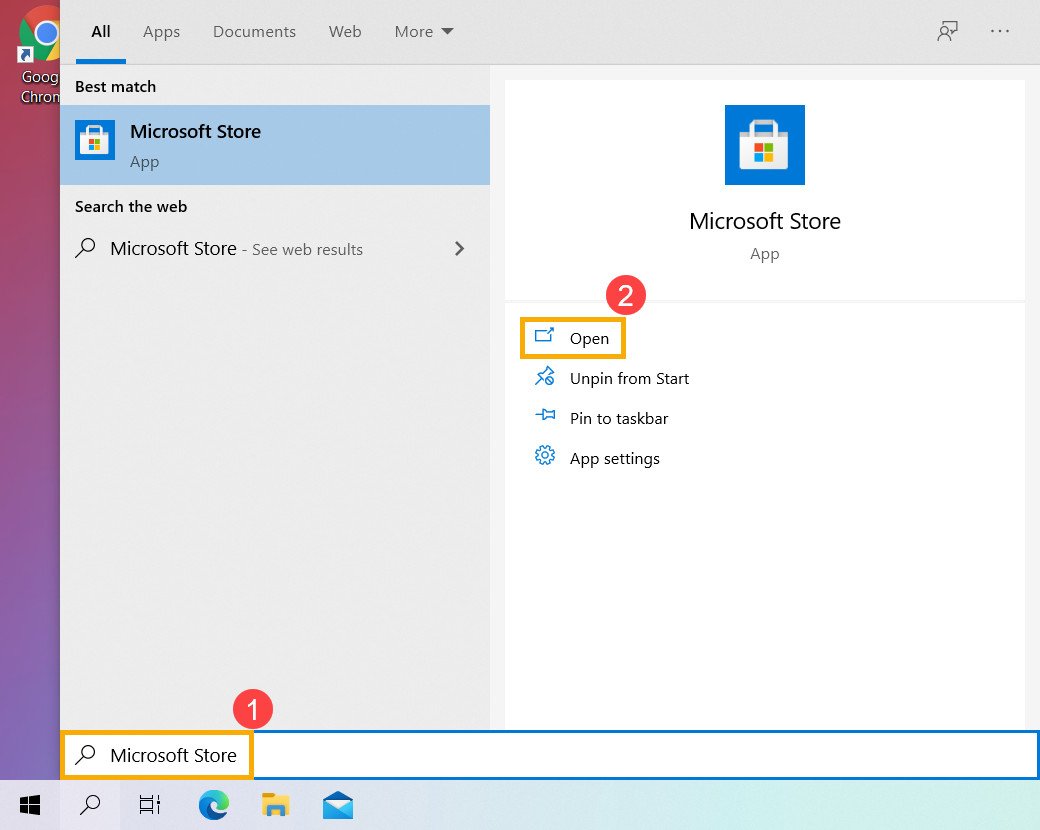The width and height of the screenshot is (1040, 830).
Task: Switch to the Apps search tab
Action: [x=161, y=31]
